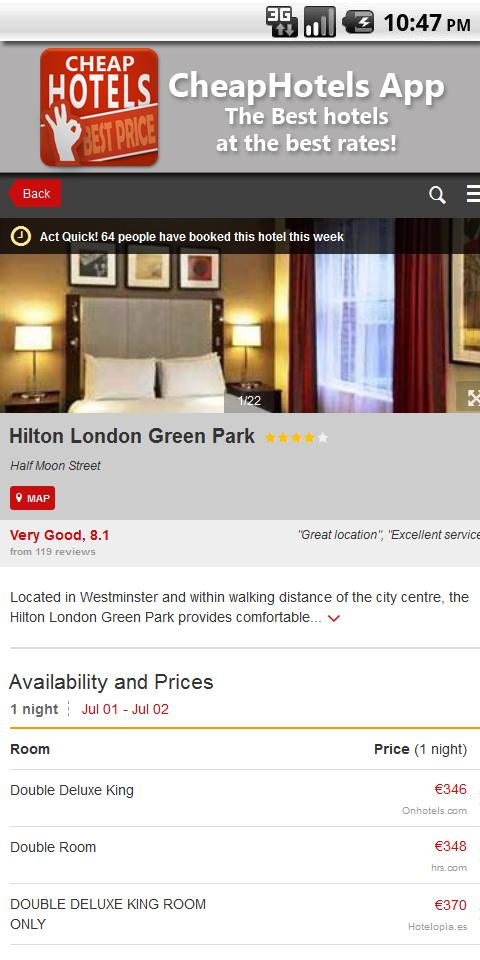Choose DOUBLE DELUXE KING ROOM ONLY €370
The image size is (480, 960).
click(240, 914)
